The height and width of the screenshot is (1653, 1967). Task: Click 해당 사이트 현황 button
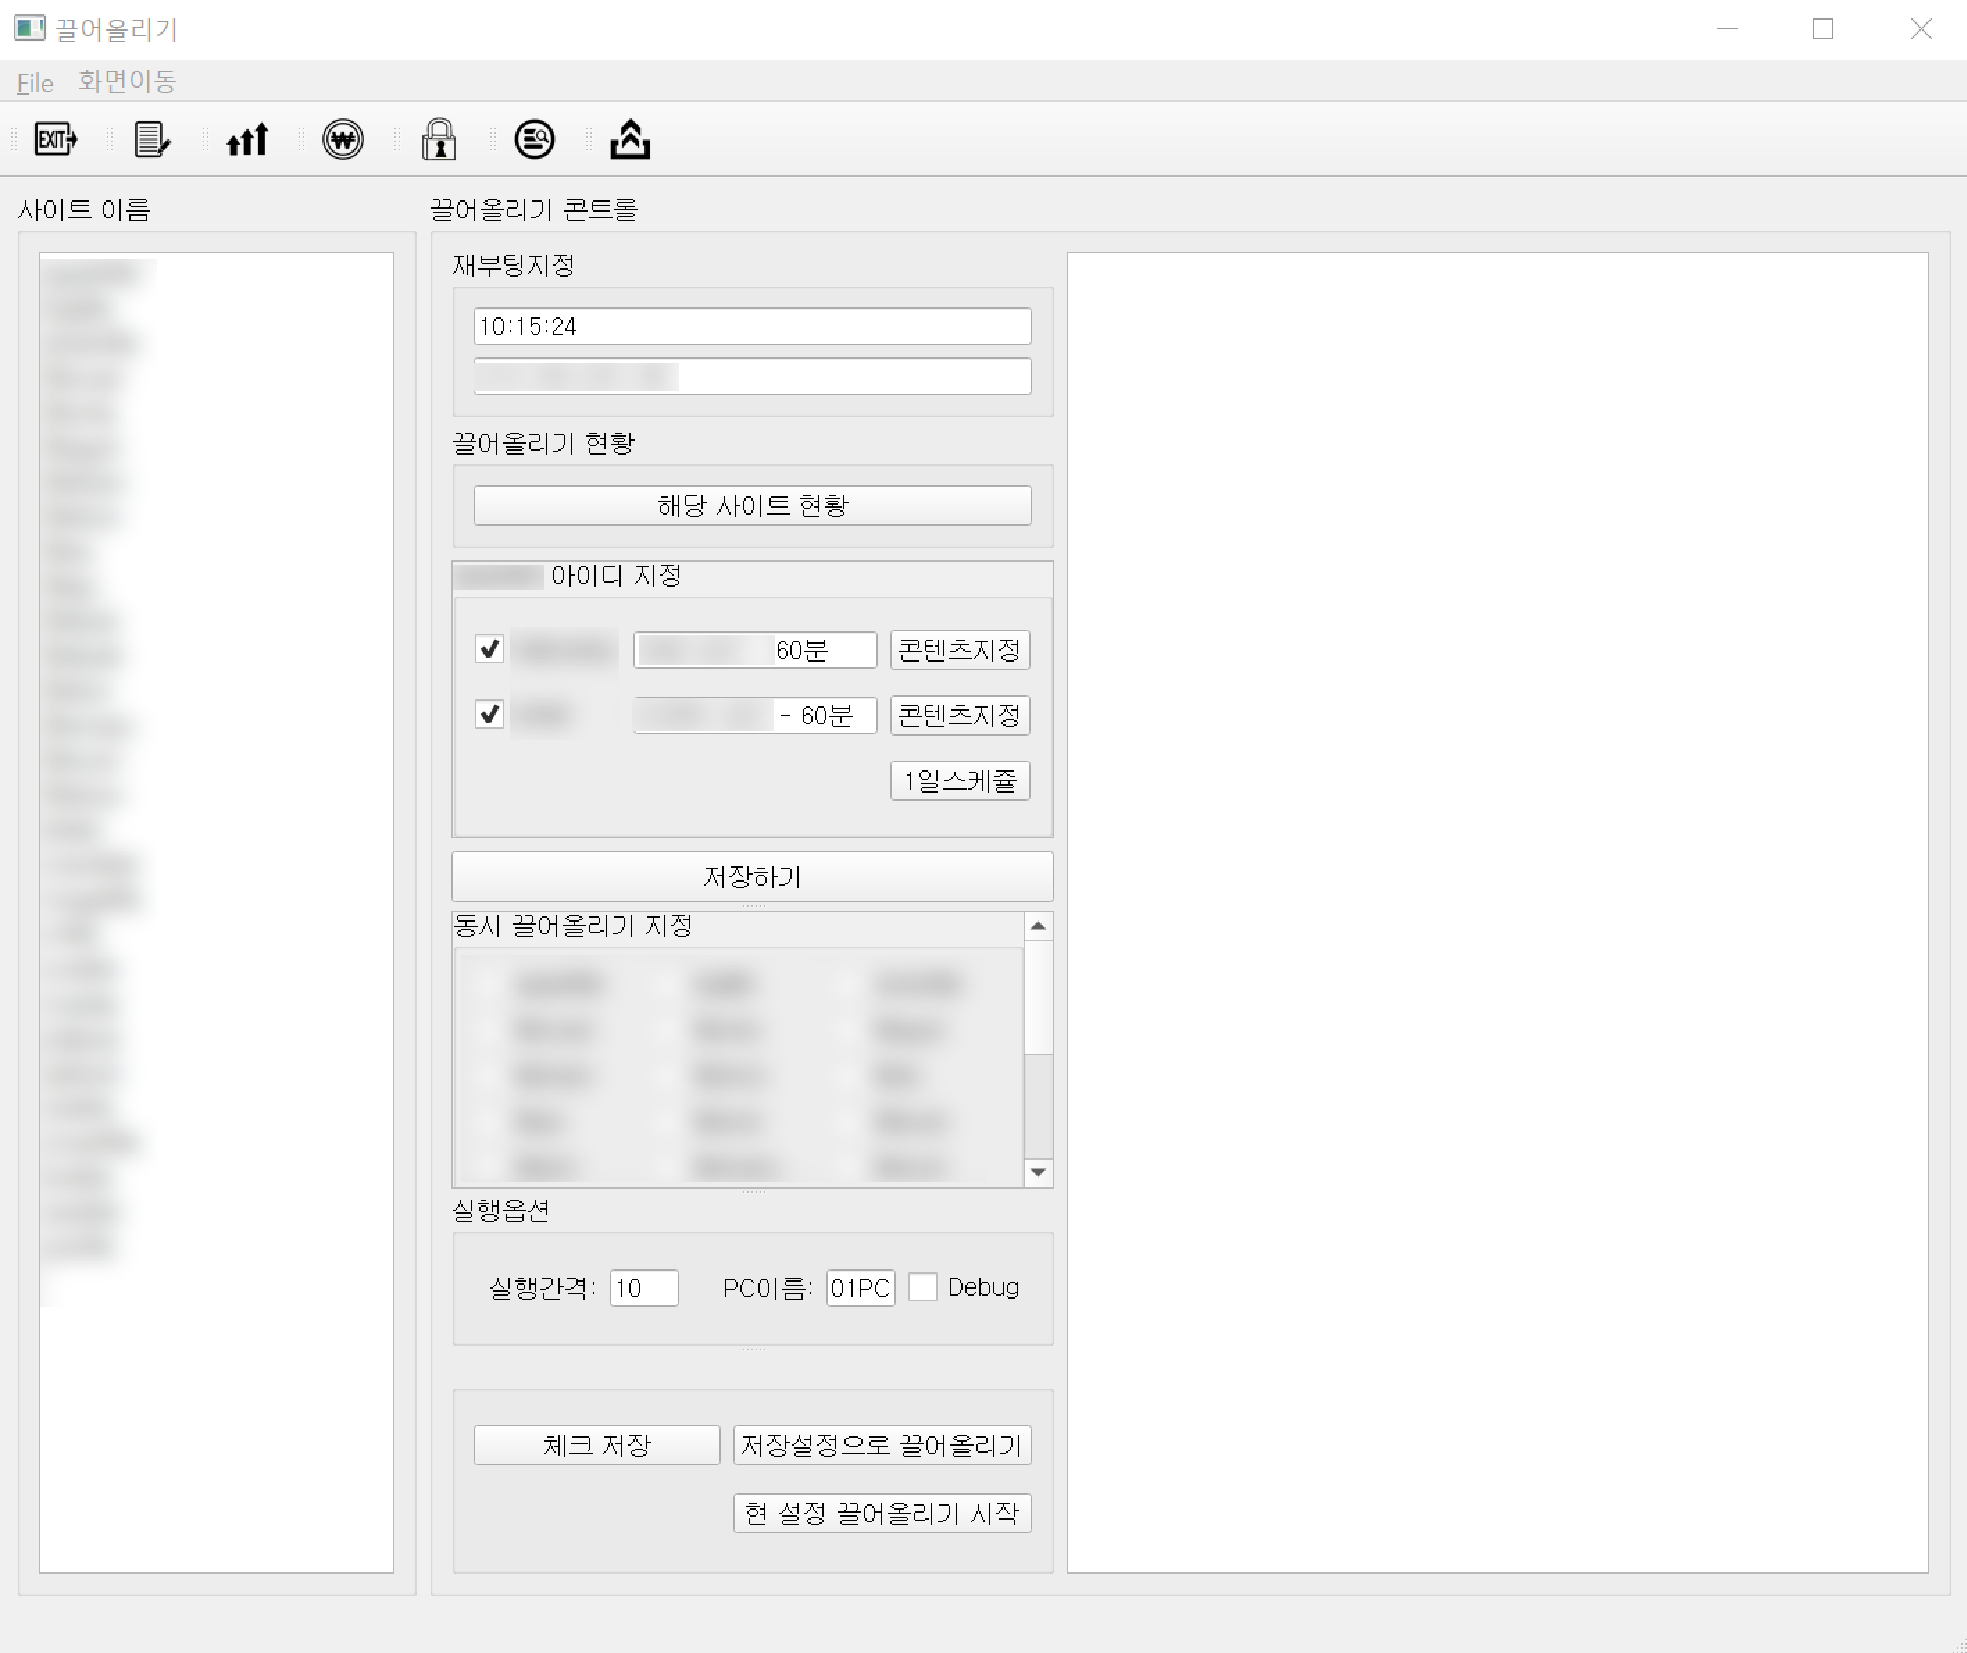pos(752,505)
